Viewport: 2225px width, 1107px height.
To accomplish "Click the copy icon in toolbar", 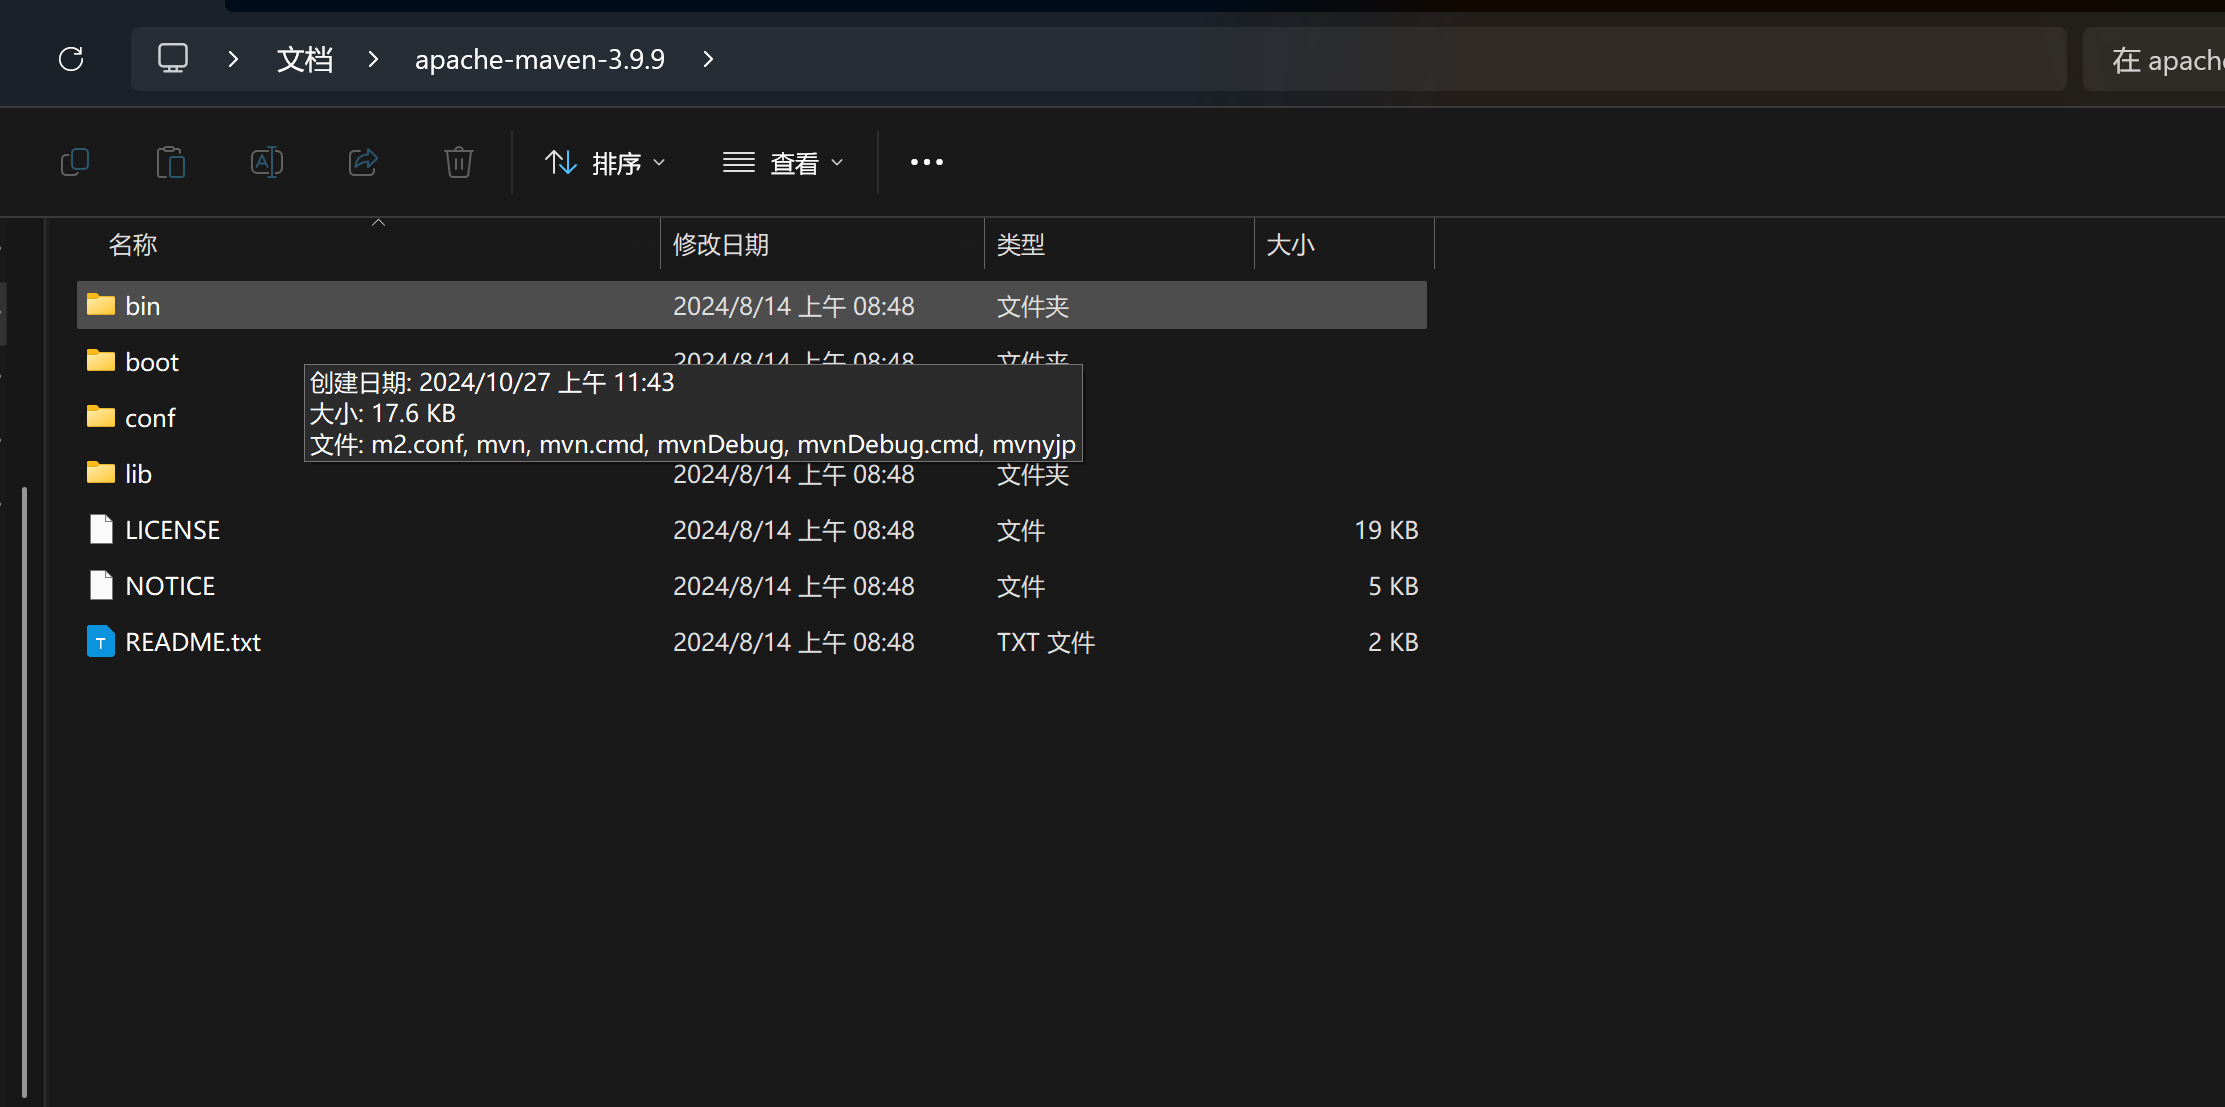I will coord(75,162).
